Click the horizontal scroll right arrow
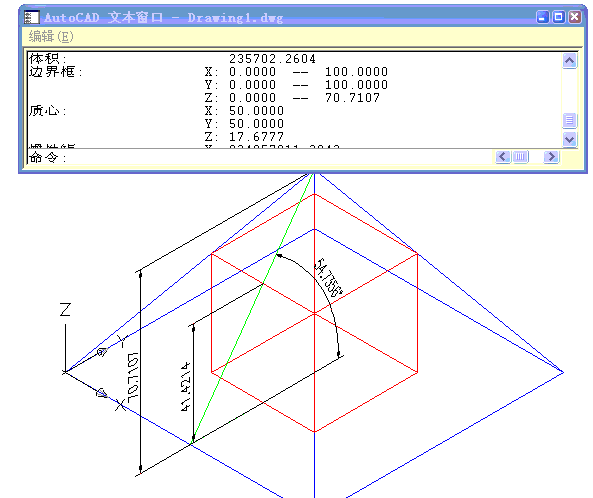Image resolution: width=593 pixels, height=498 pixels. point(551,157)
